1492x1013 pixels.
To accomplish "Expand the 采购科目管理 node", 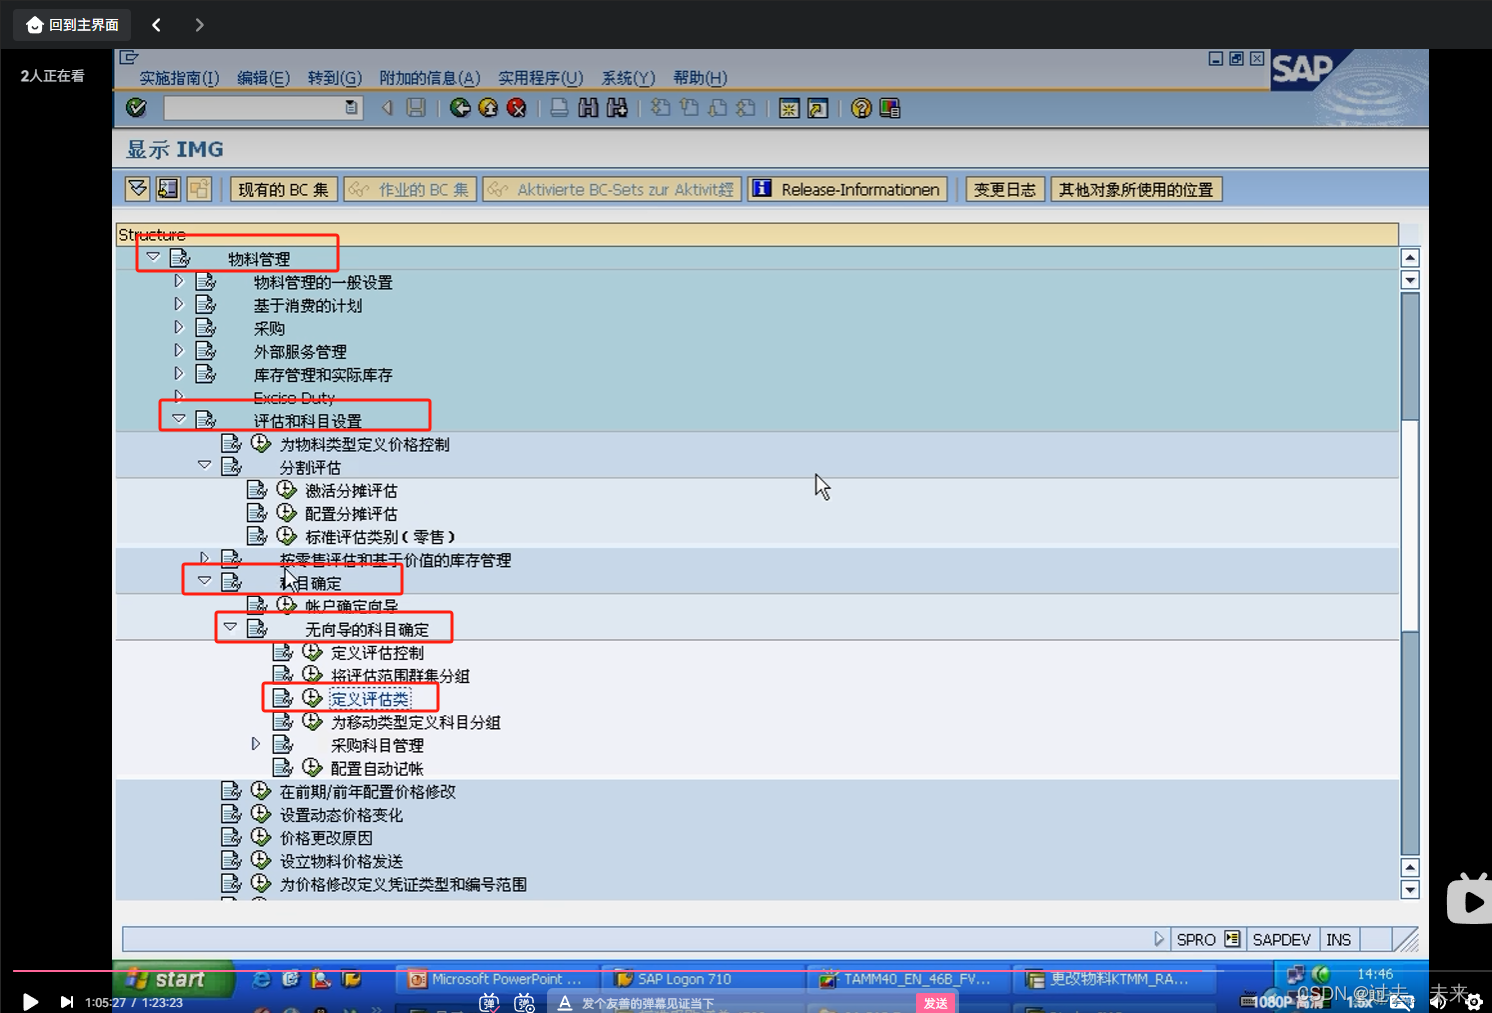I will click(256, 743).
